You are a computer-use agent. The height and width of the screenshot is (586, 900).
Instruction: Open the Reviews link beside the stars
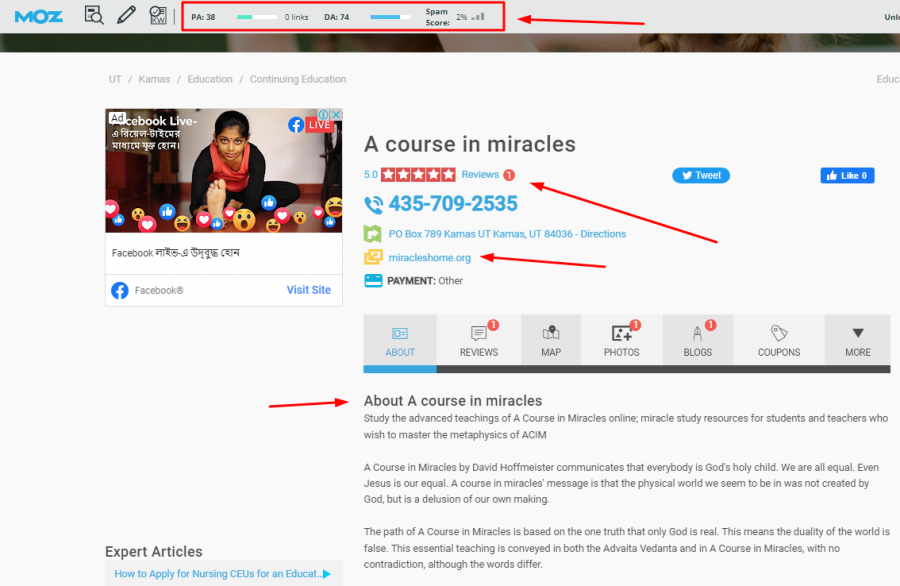(480, 174)
